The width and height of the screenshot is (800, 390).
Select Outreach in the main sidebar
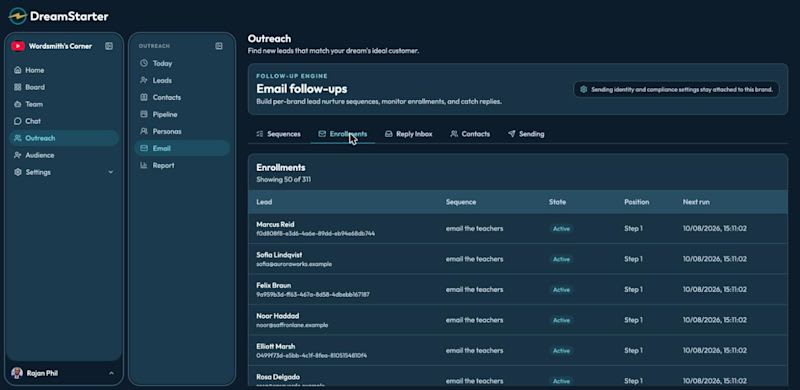tap(64, 138)
